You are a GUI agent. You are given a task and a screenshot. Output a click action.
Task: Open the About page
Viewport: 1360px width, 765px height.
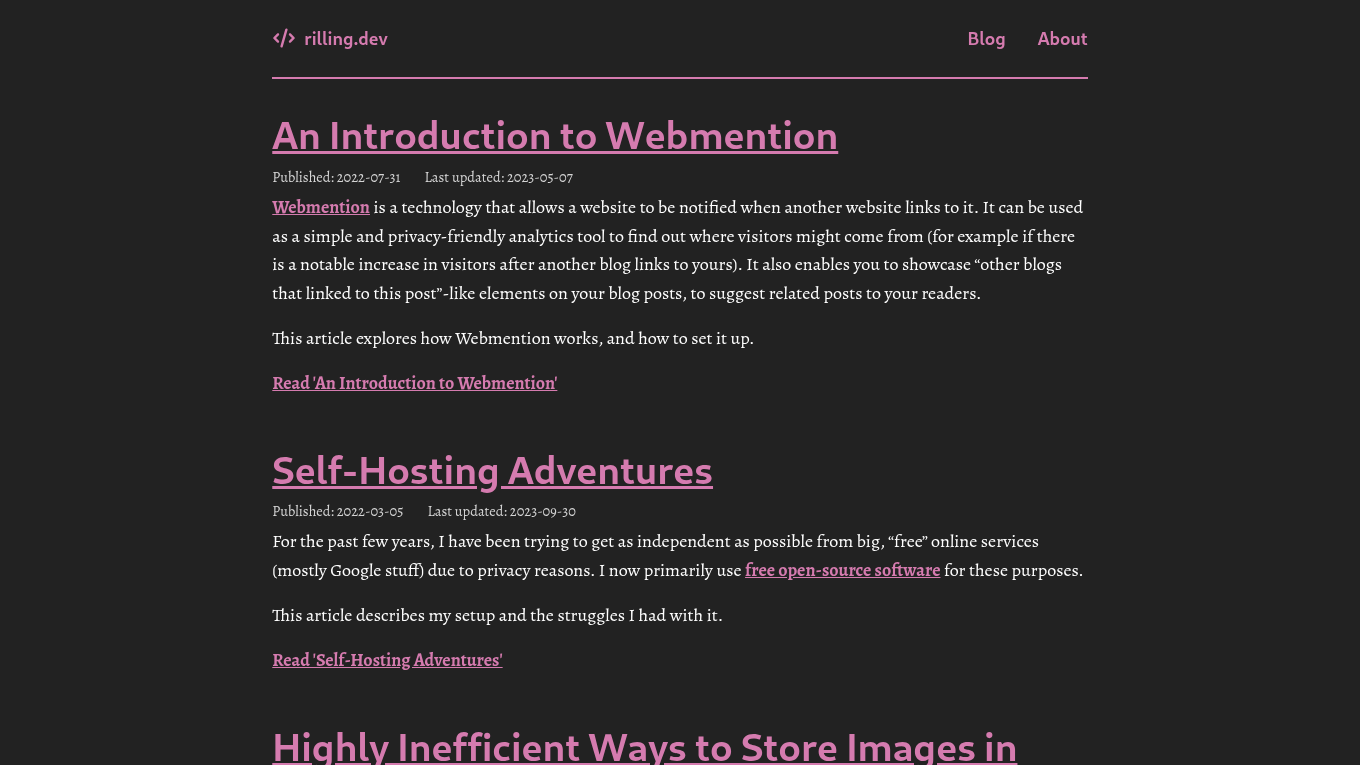point(1062,39)
